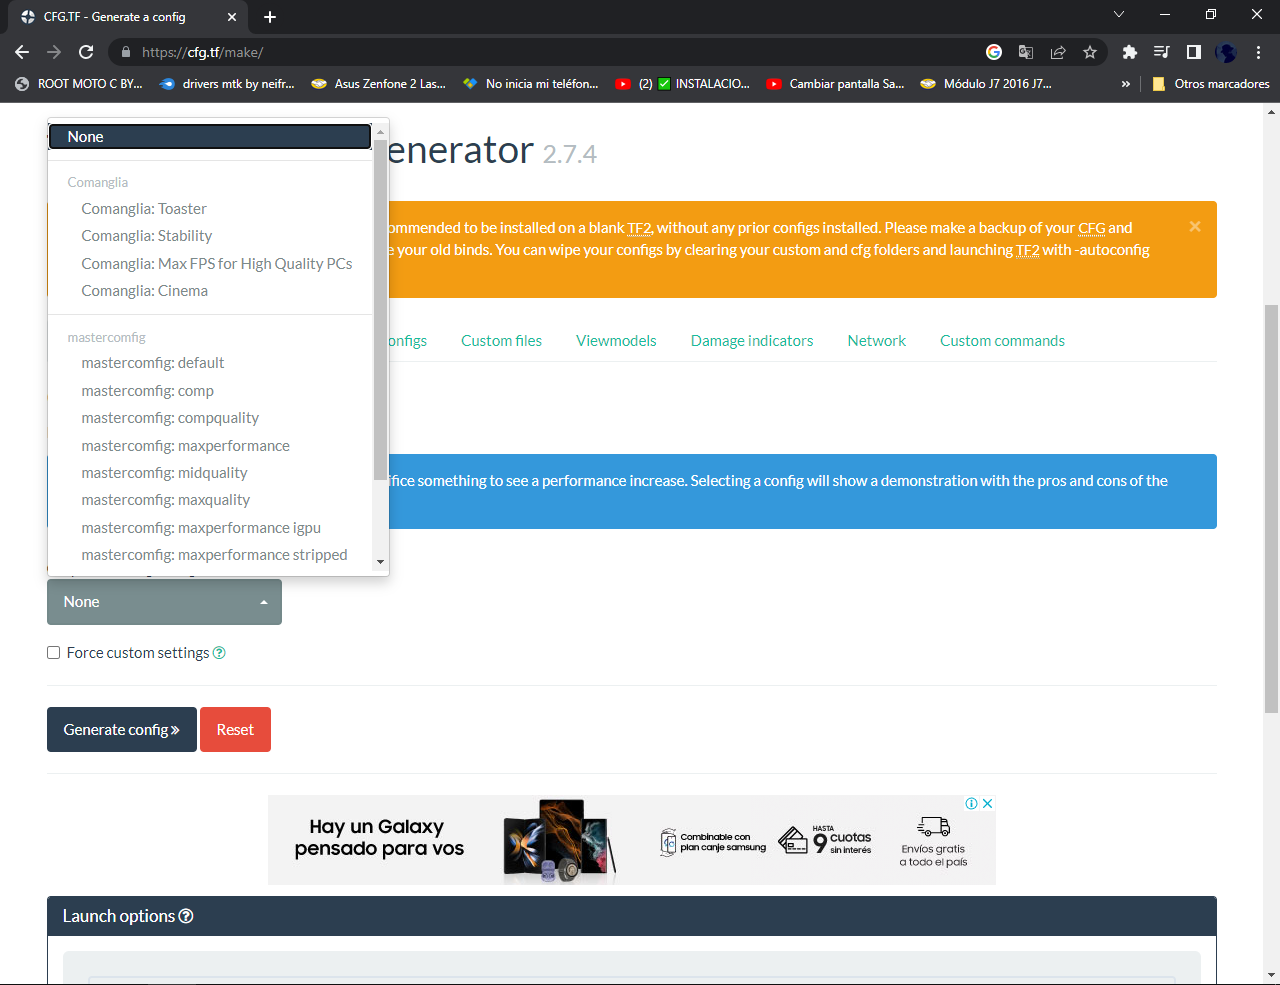Viewport: 1280px width, 985px height.
Task: Open the tab search chevron
Action: point(1119,15)
